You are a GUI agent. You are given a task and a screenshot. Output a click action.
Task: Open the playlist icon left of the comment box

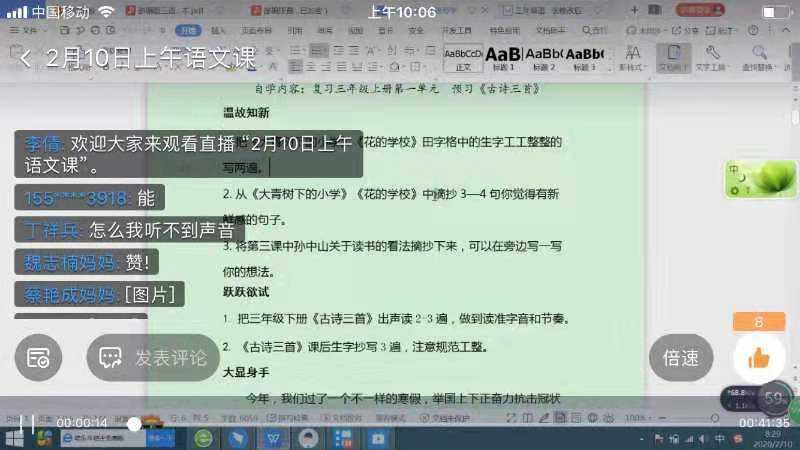tap(38, 357)
